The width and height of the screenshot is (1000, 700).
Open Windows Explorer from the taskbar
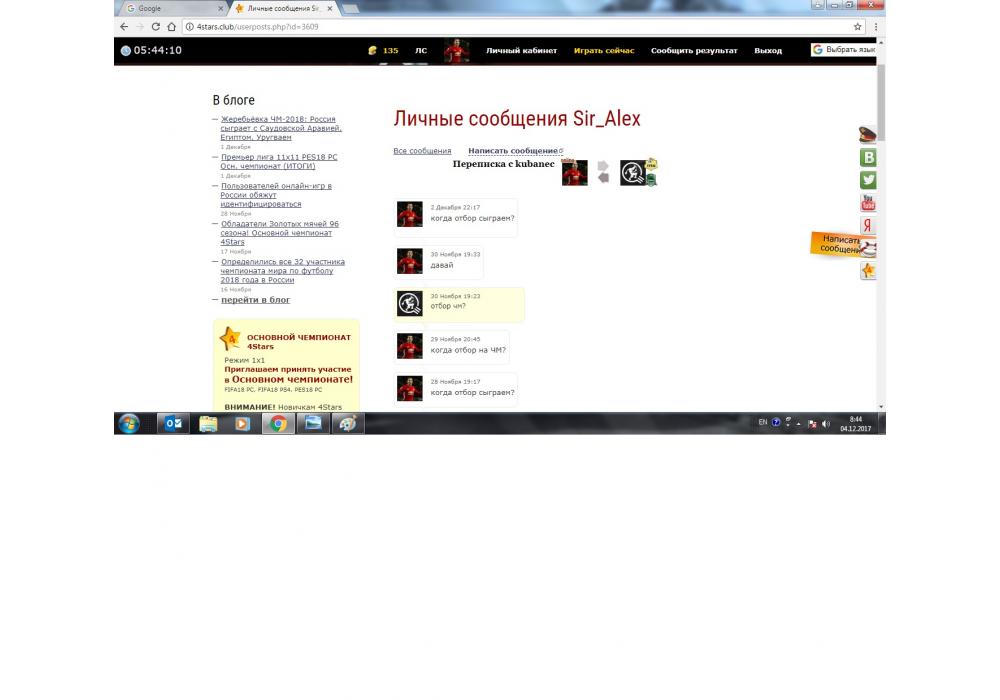[208, 423]
